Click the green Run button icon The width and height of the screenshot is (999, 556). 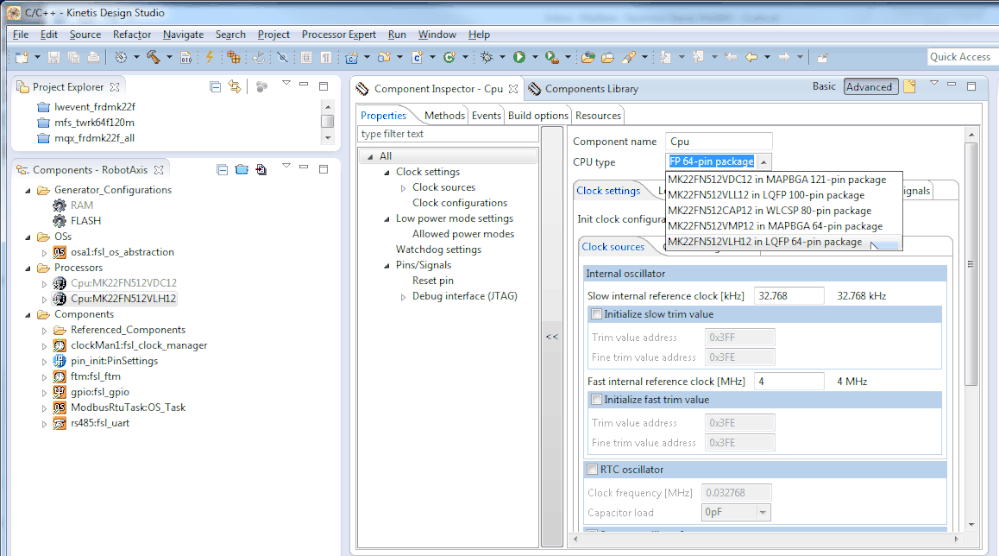[x=519, y=57]
